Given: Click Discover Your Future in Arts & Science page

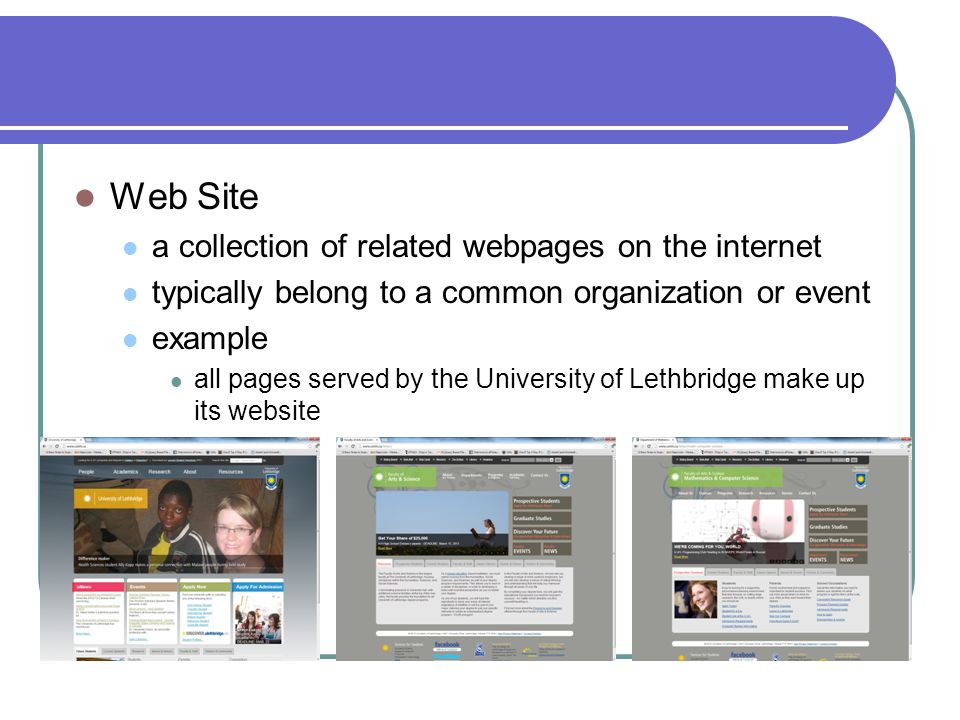Looking at the screenshot, I should (541, 533).
